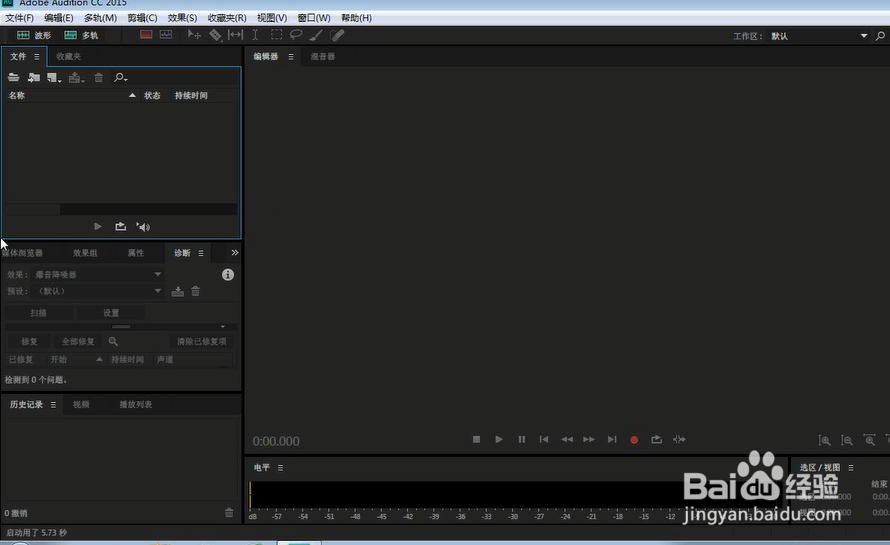Expand hidden panel tabs with double chevron

point(234,253)
